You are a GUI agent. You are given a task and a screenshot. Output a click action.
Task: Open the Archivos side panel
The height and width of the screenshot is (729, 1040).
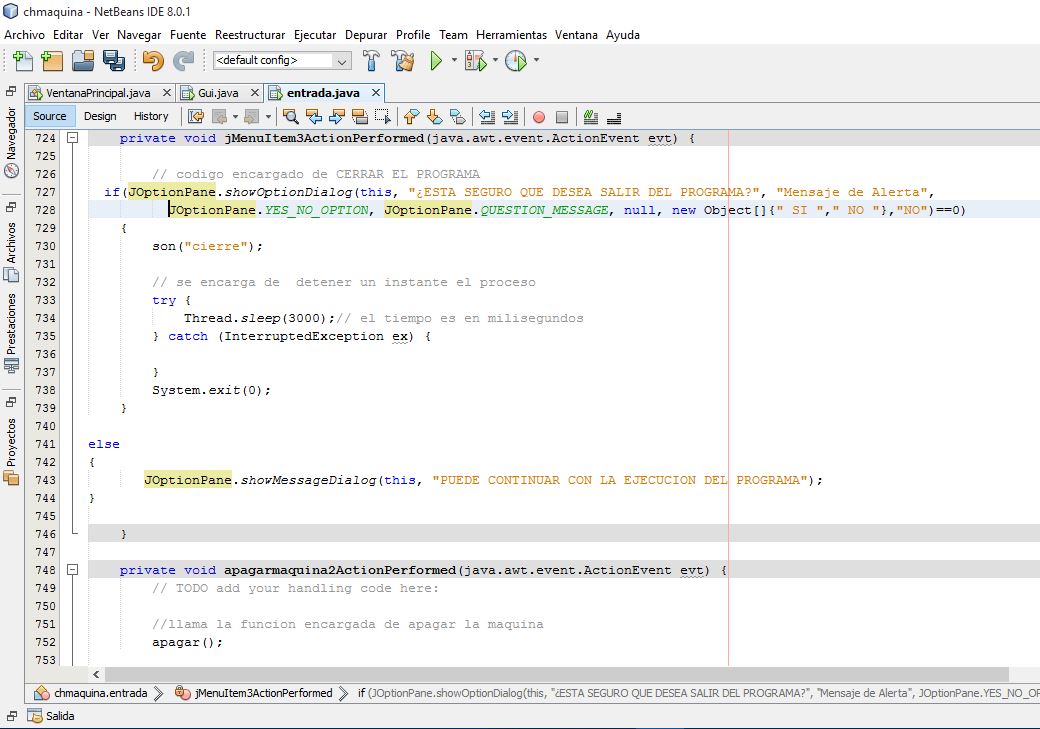coord(11,251)
